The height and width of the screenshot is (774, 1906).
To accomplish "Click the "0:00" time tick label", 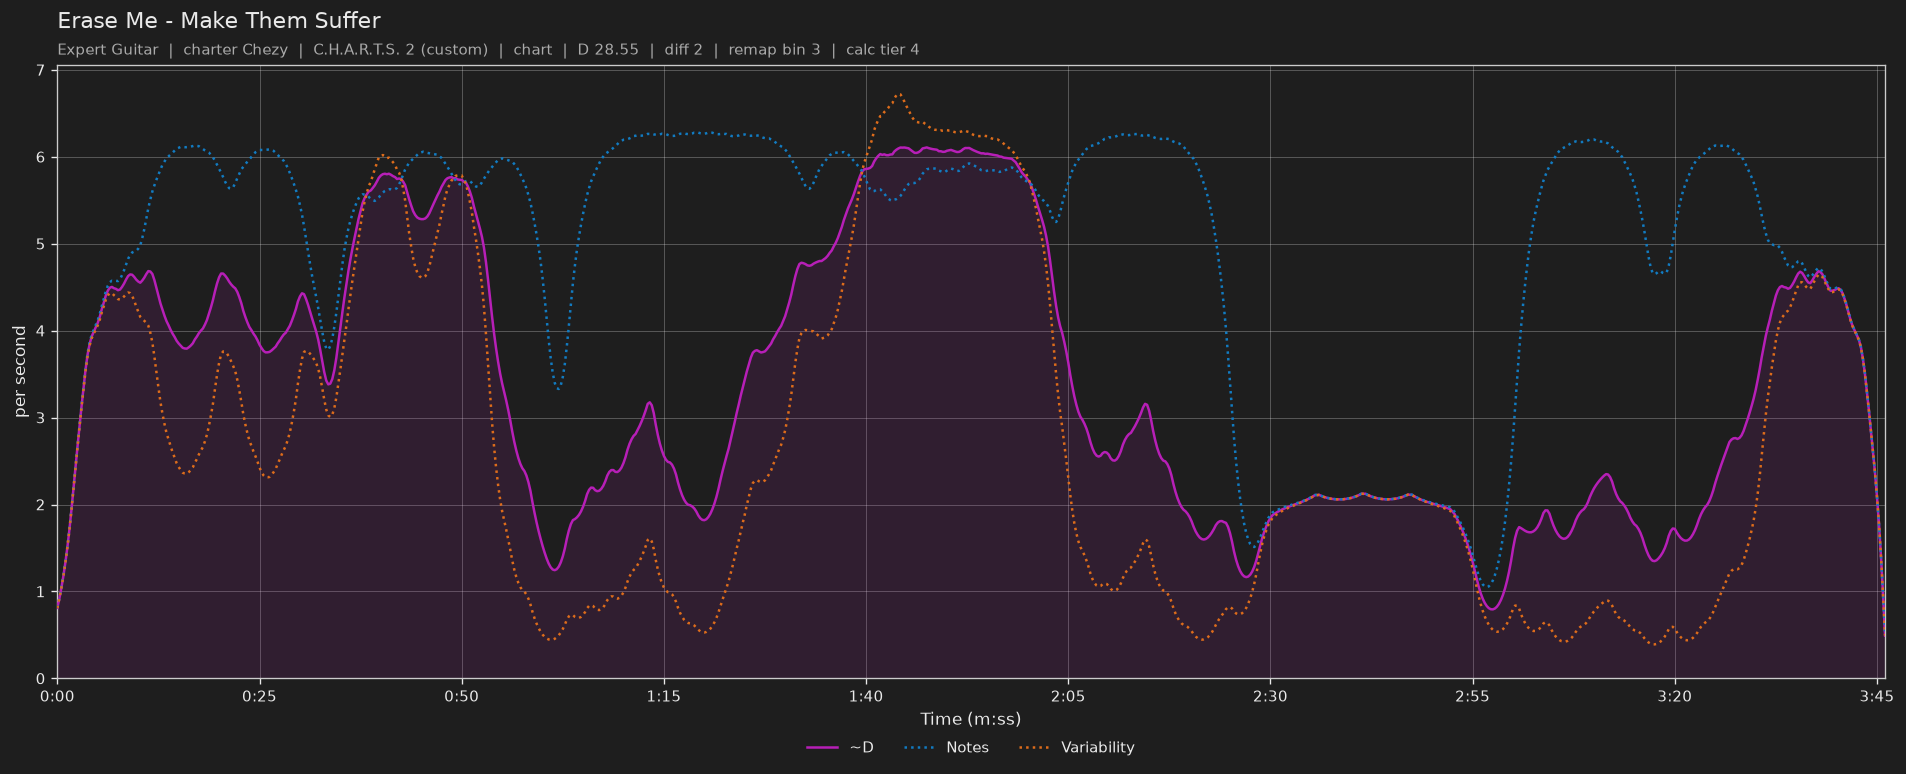I will point(57,697).
